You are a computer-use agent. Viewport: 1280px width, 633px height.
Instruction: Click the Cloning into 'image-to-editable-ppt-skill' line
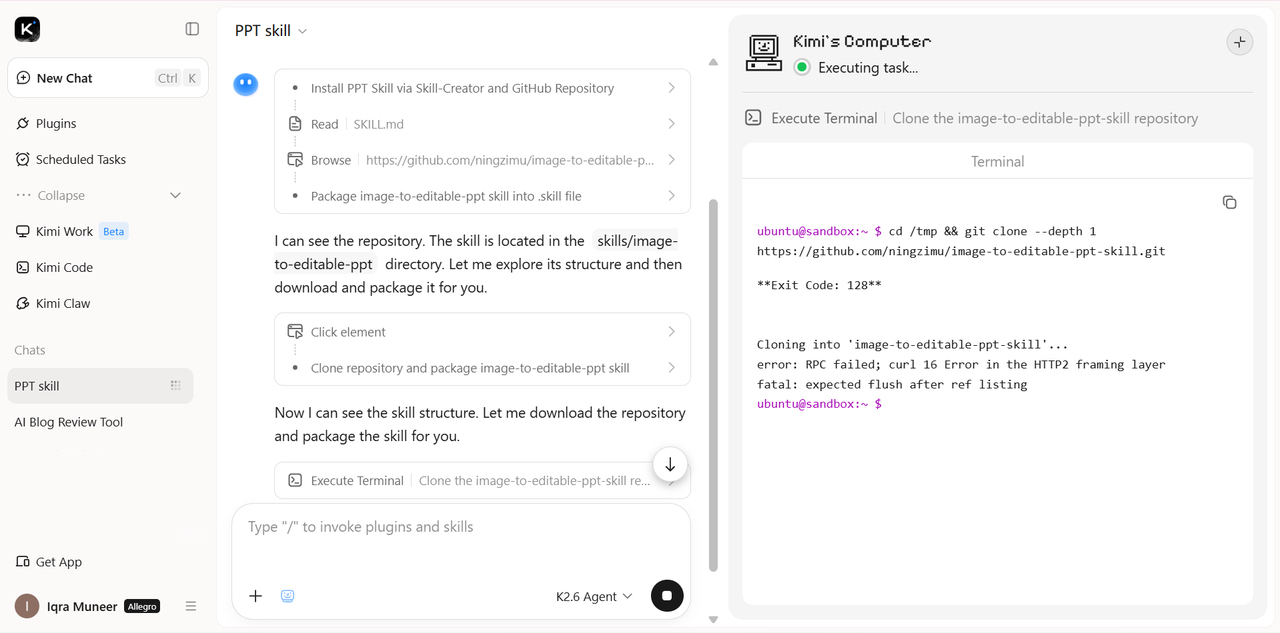pos(912,344)
